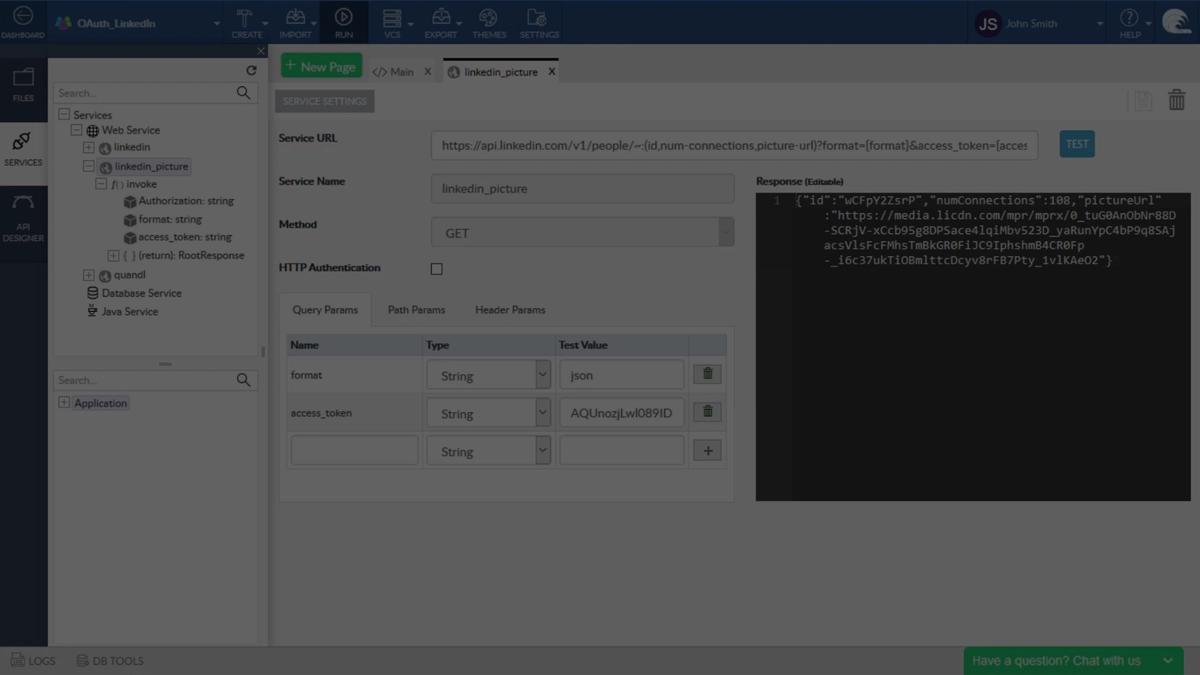Run the OAuth_LinkedIn project
1200x675 pixels.
click(x=344, y=18)
